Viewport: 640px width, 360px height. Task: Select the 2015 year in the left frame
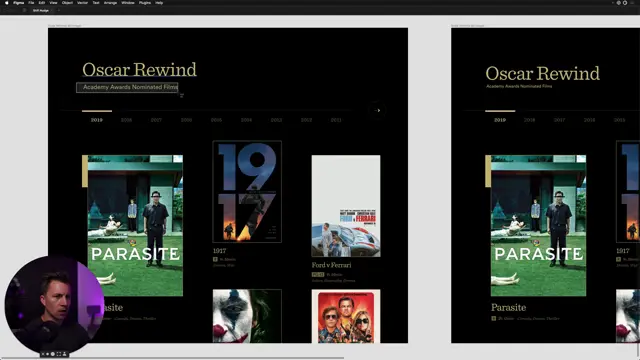point(216,120)
